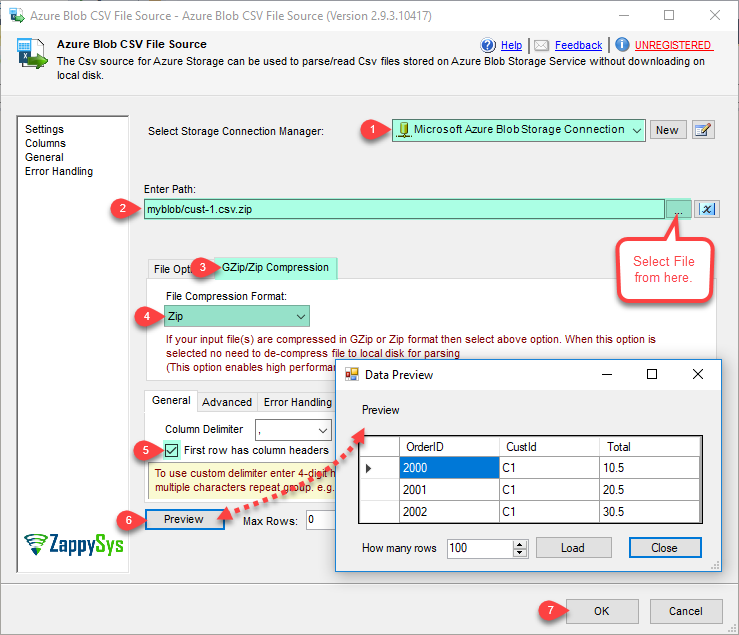This screenshot has height=635, width=739.
Task: Select the Advanced tab
Action: [x=227, y=402]
